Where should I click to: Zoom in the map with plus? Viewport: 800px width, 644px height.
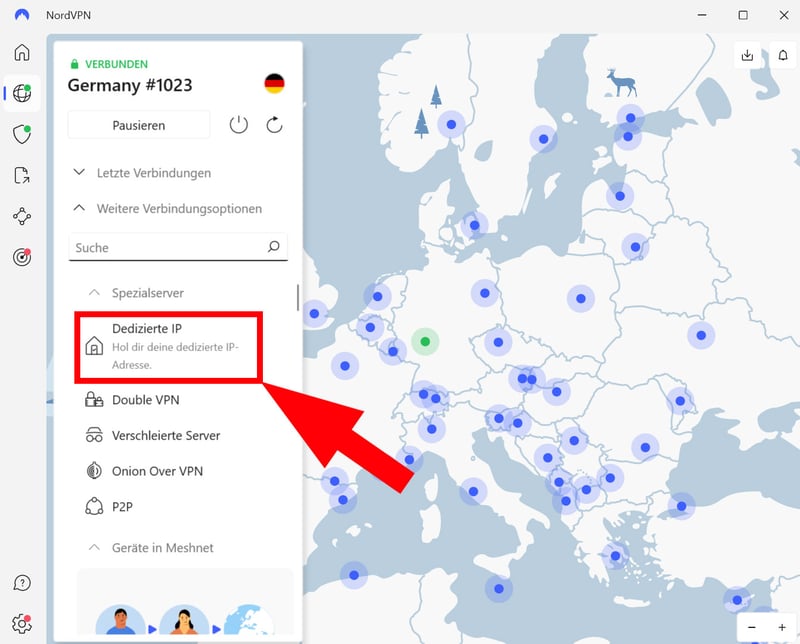coord(782,627)
